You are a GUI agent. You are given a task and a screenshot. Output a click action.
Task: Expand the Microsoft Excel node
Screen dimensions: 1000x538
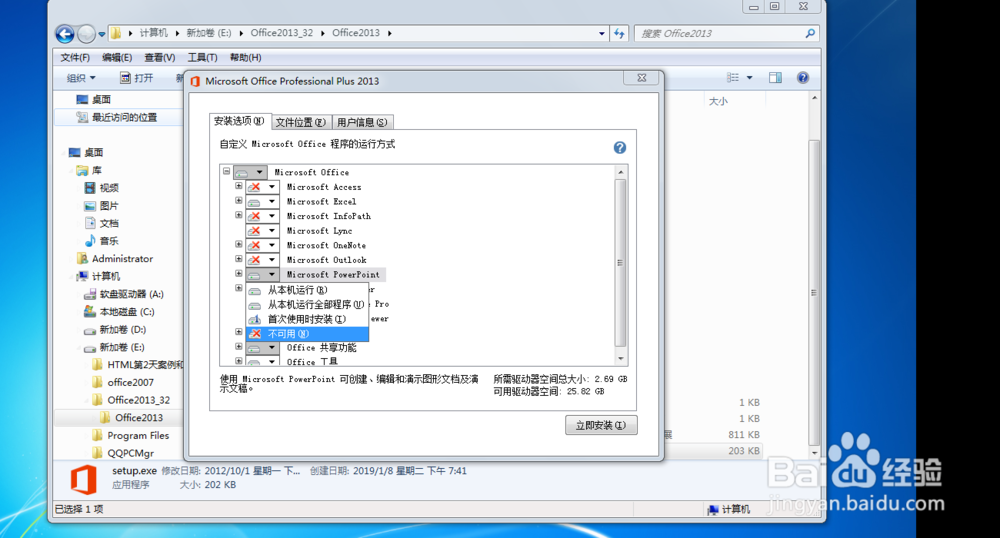click(x=239, y=201)
